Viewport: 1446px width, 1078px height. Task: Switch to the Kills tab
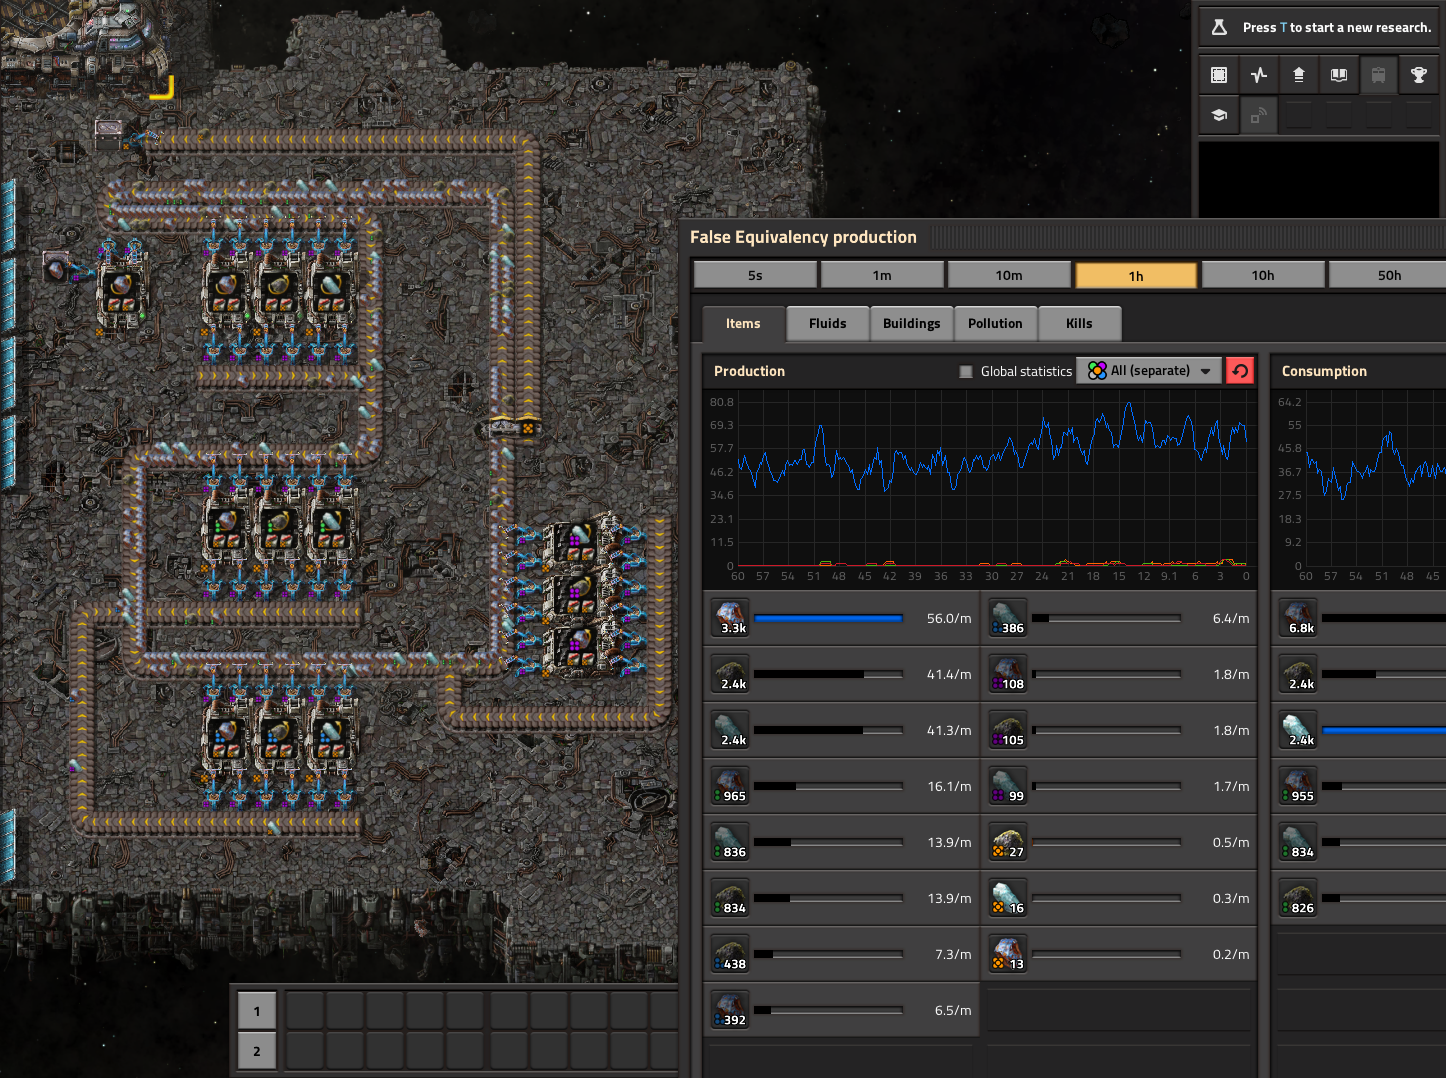(1080, 323)
